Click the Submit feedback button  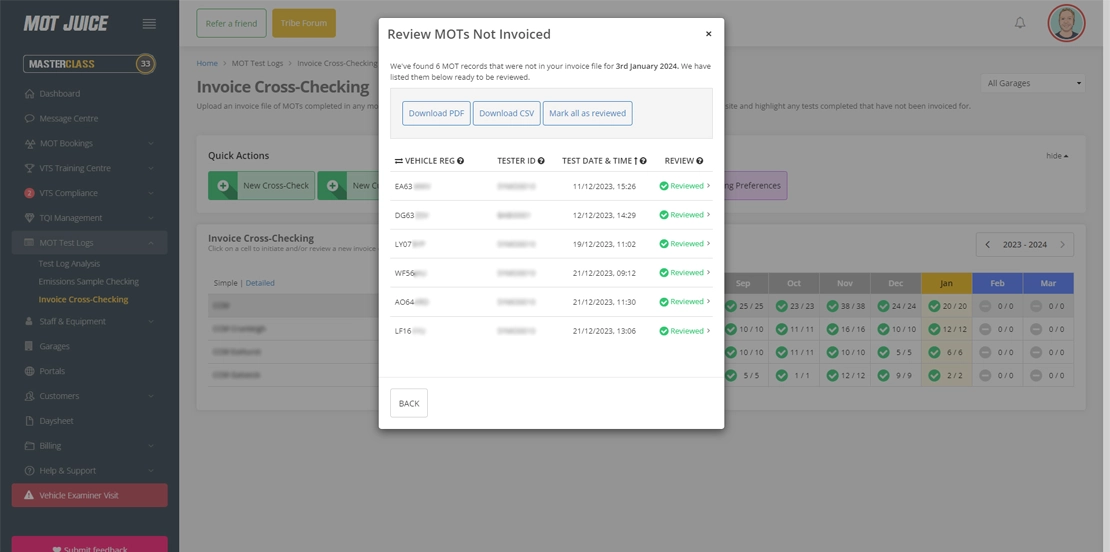(89, 545)
